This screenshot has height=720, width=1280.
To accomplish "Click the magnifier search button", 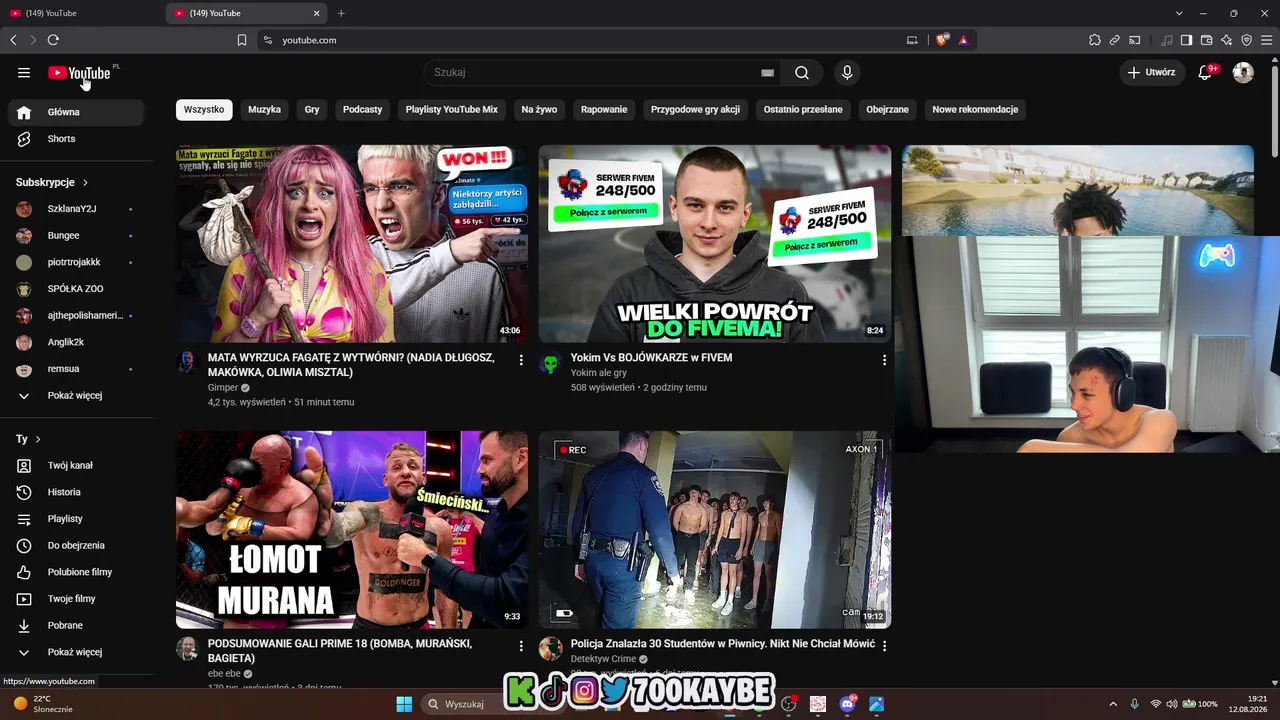I will pyautogui.click(x=802, y=72).
